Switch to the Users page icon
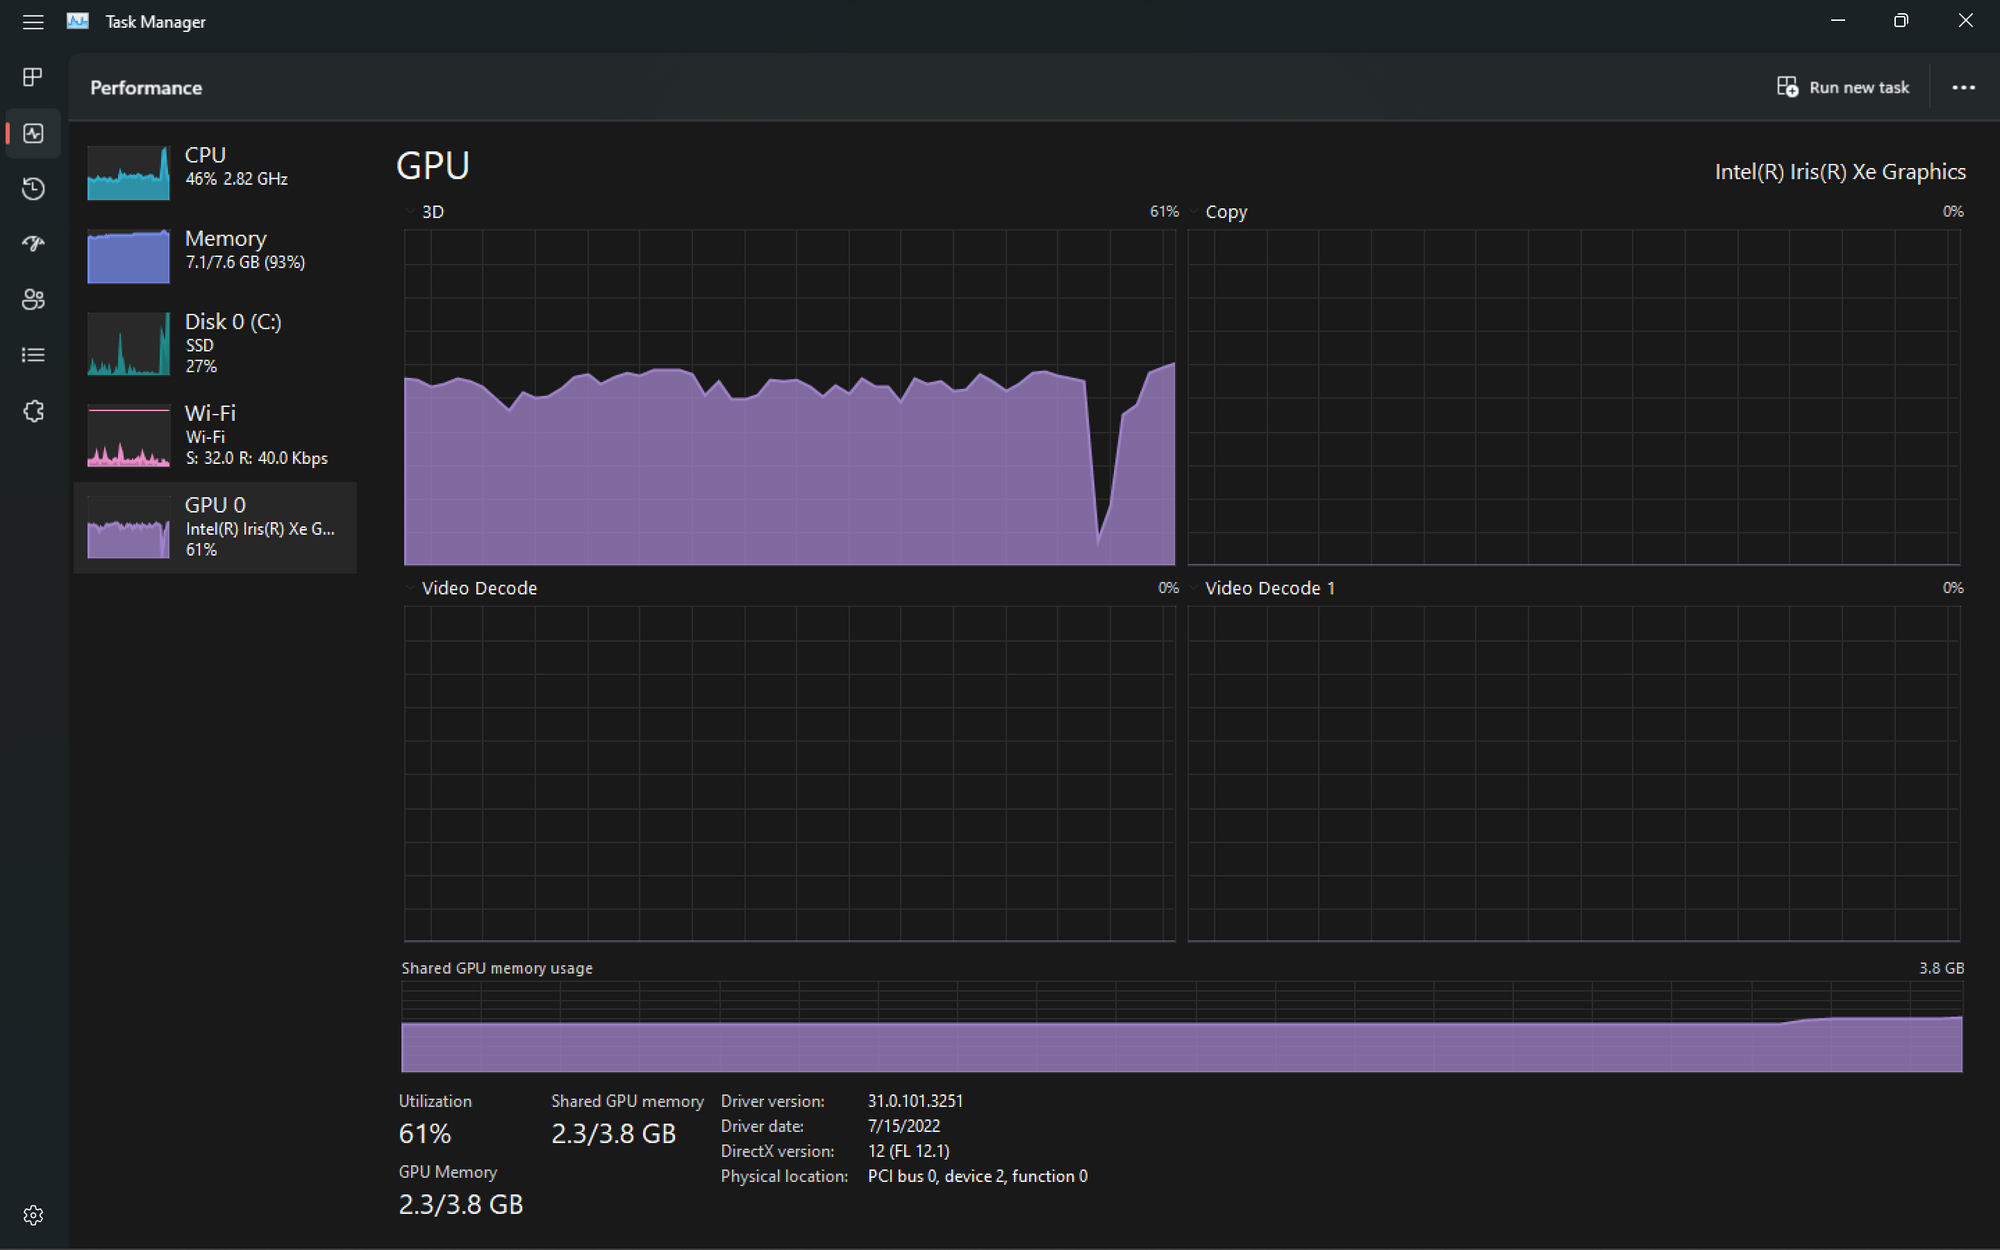The width and height of the screenshot is (2000, 1250). (33, 299)
